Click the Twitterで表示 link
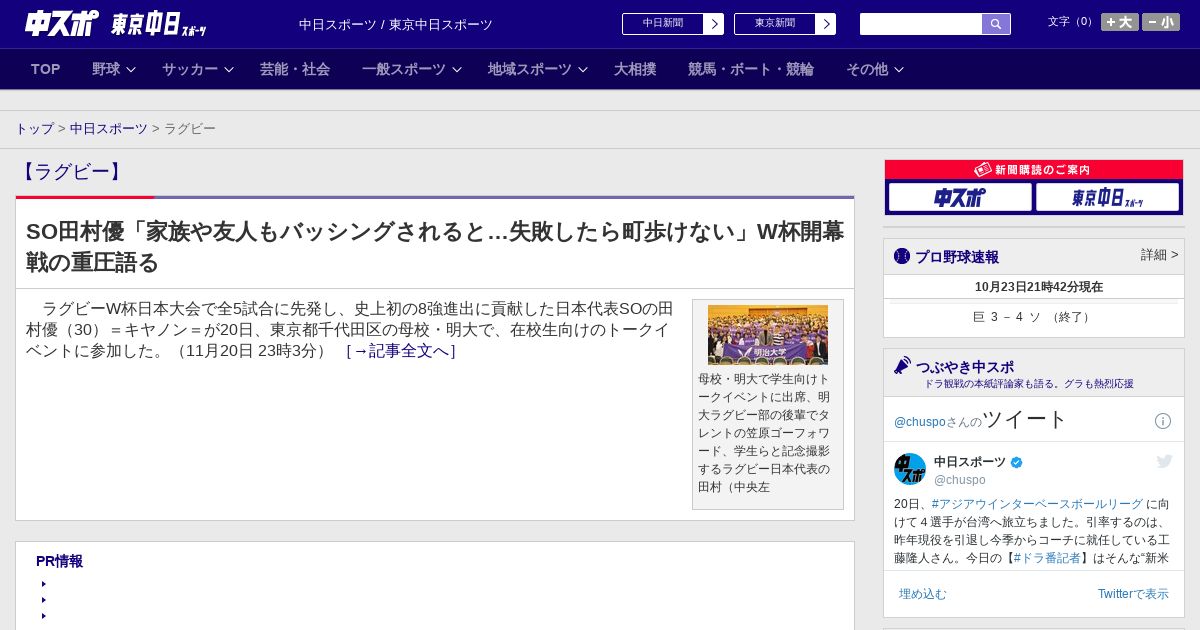 (x=1133, y=594)
